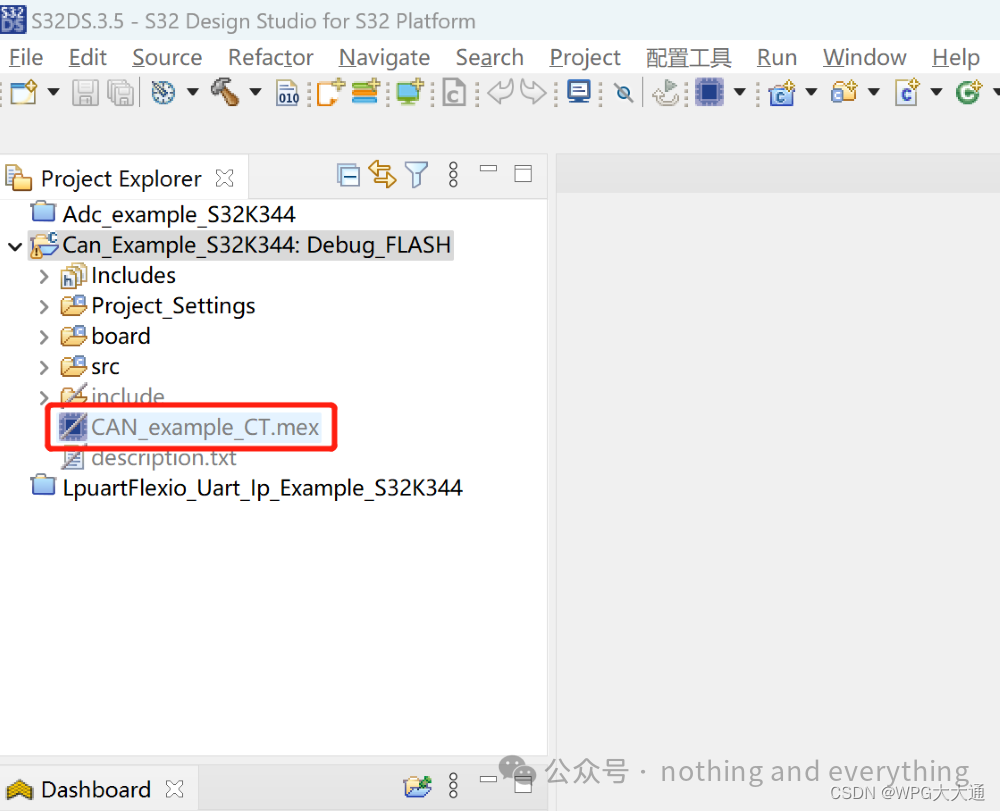Expand the Project_Settings folder
The image size is (1000, 811).
[x=43, y=307]
